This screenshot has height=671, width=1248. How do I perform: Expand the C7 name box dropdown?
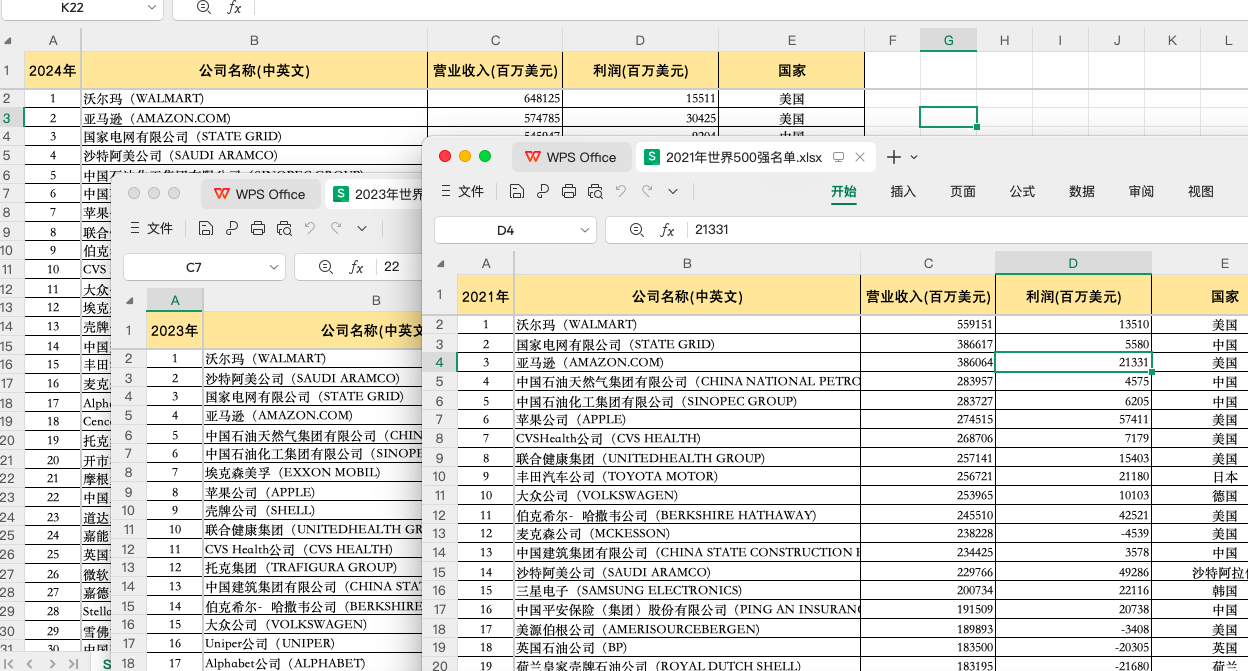pyautogui.click(x=273, y=267)
